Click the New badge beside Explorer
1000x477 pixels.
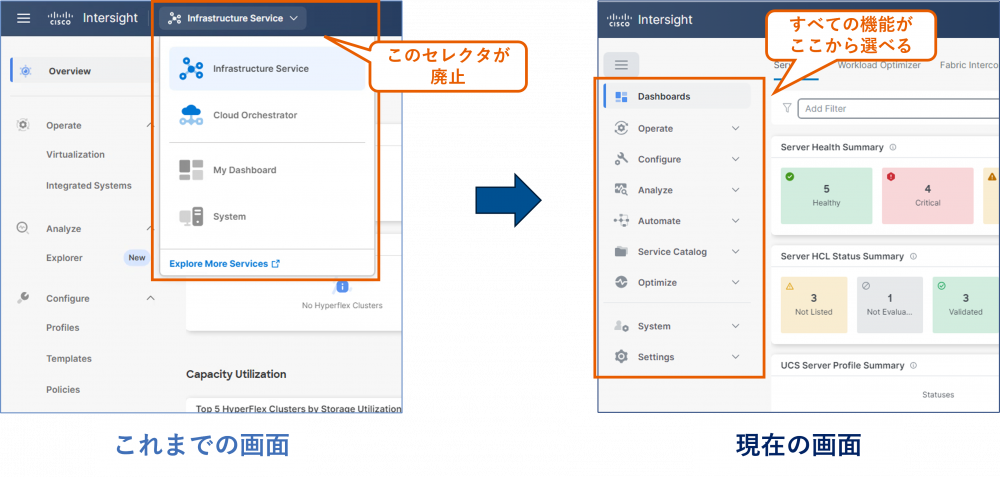click(x=136, y=258)
